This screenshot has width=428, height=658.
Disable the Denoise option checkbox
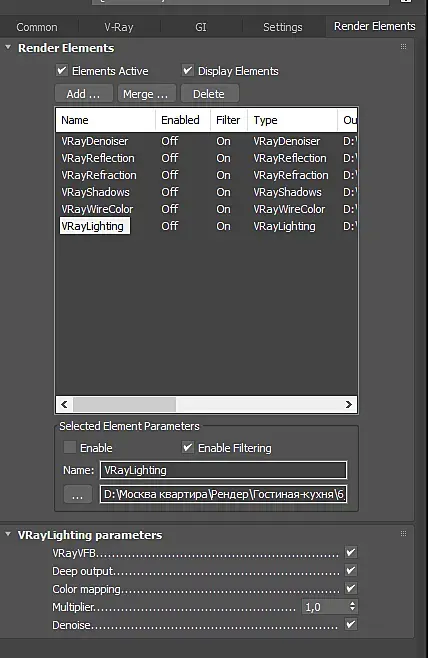point(351,624)
